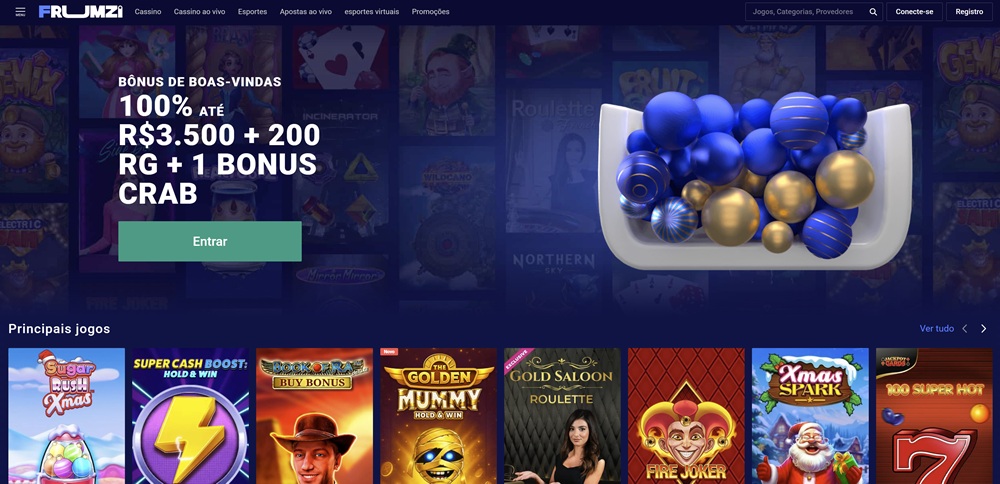This screenshot has height=484, width=1000.
Task: Go to next games with right arrow
Action: point(983,328)
